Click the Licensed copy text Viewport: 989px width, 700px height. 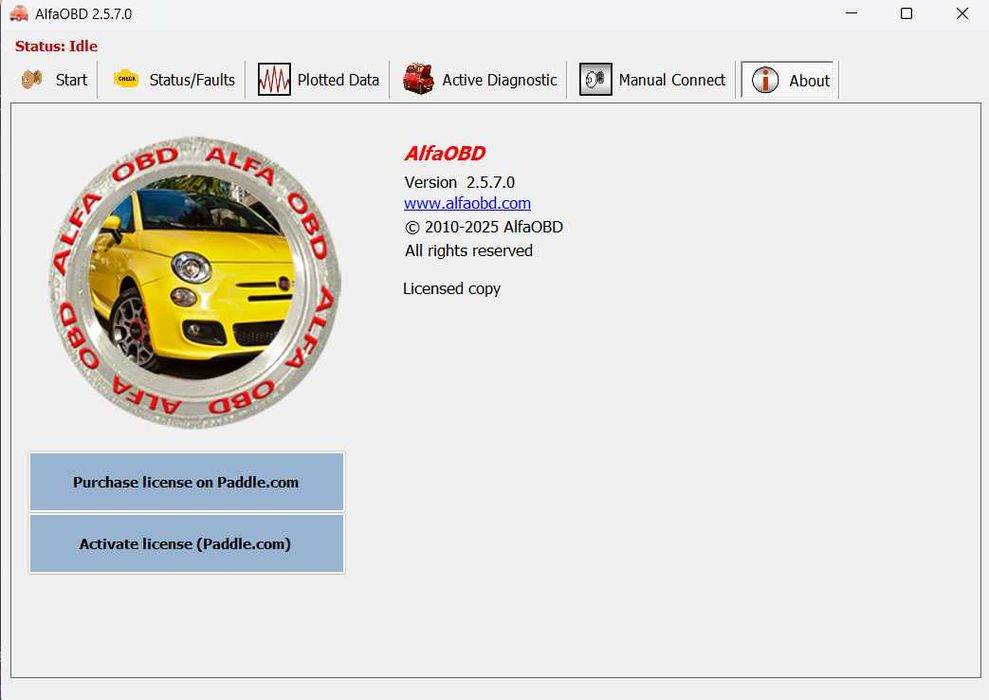452,289
